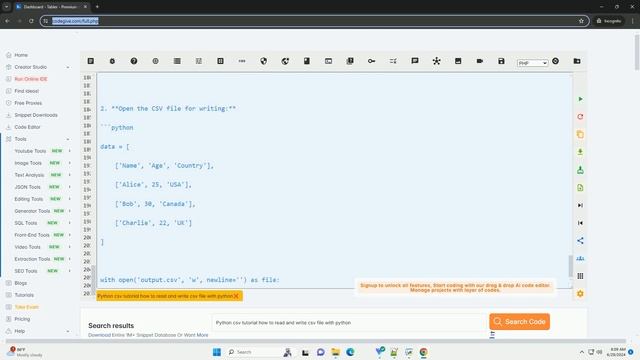Open Chrome from the taskbar
640x360 pixels.
423,352
